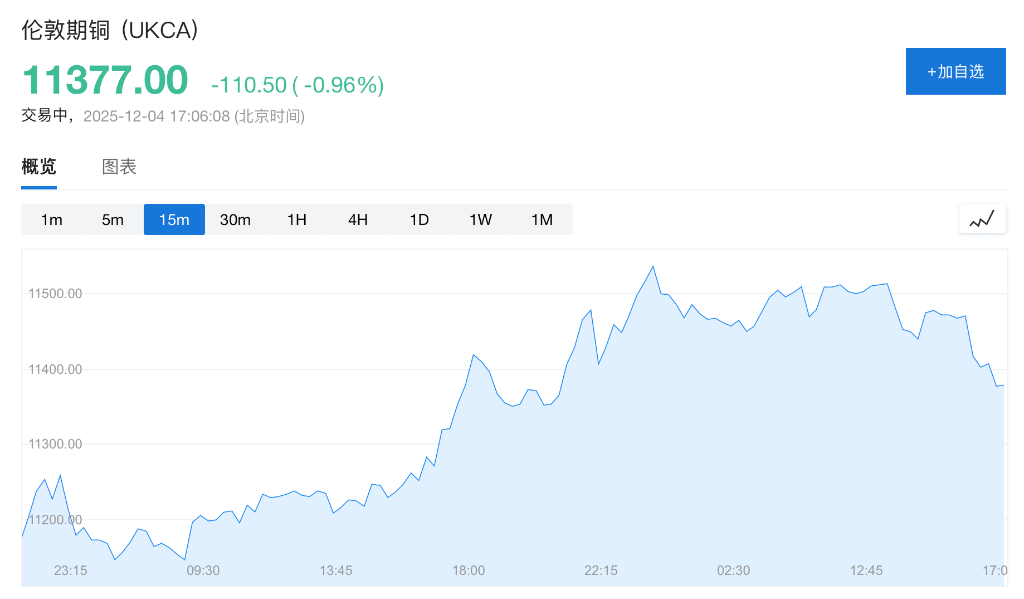Set chart period to 1M
This screenshot has width=1024, height=599.
[542, 220]
